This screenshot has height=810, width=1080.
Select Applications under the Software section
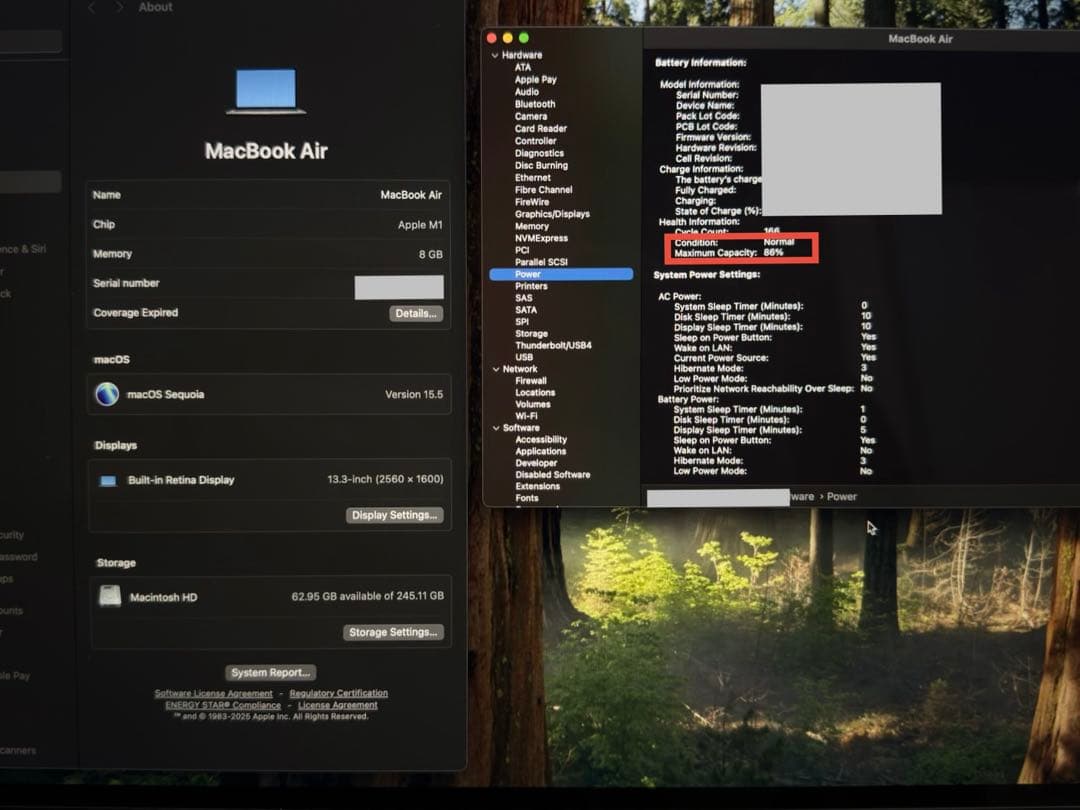541,451
